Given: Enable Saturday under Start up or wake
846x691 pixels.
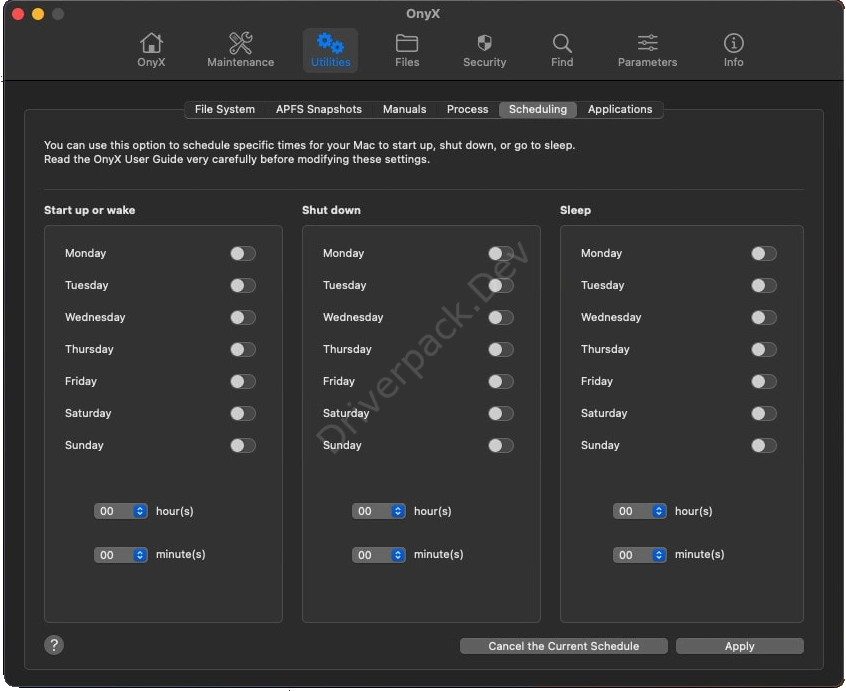Looking at the screenshot, I should tap(243, 413).
